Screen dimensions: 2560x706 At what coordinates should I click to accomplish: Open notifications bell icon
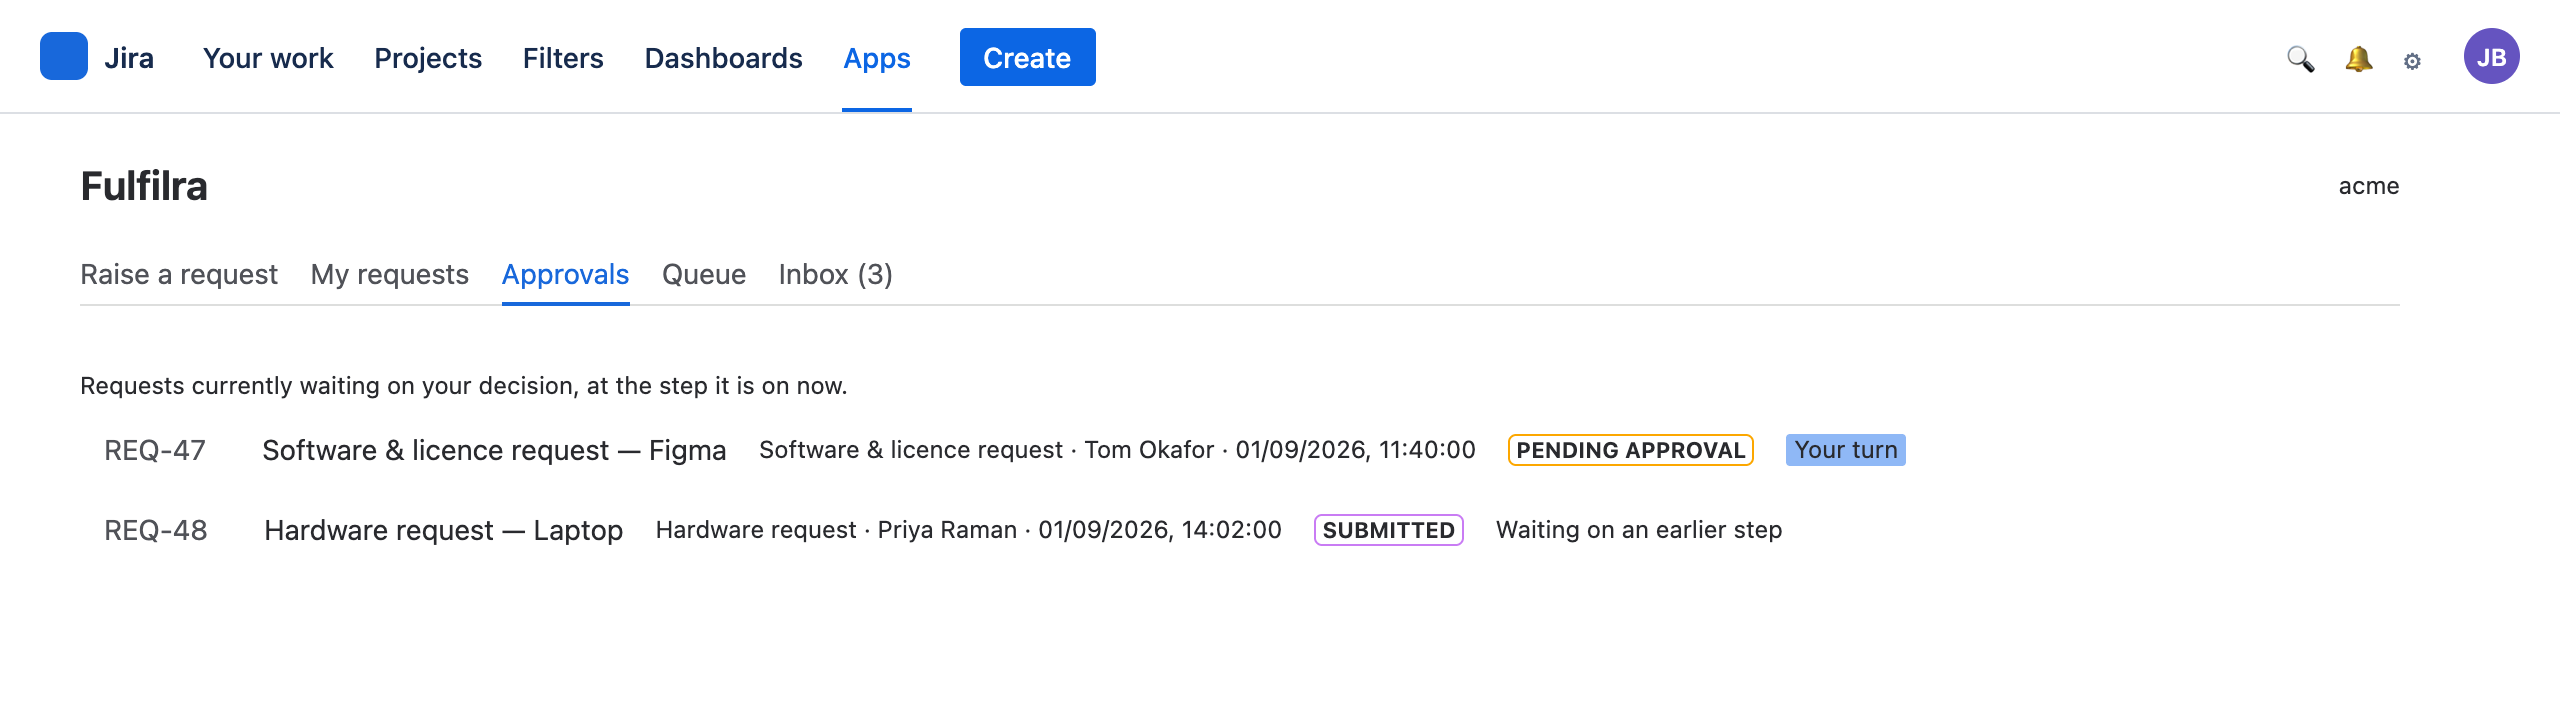pyautogui.click(x=2358, y=59)
